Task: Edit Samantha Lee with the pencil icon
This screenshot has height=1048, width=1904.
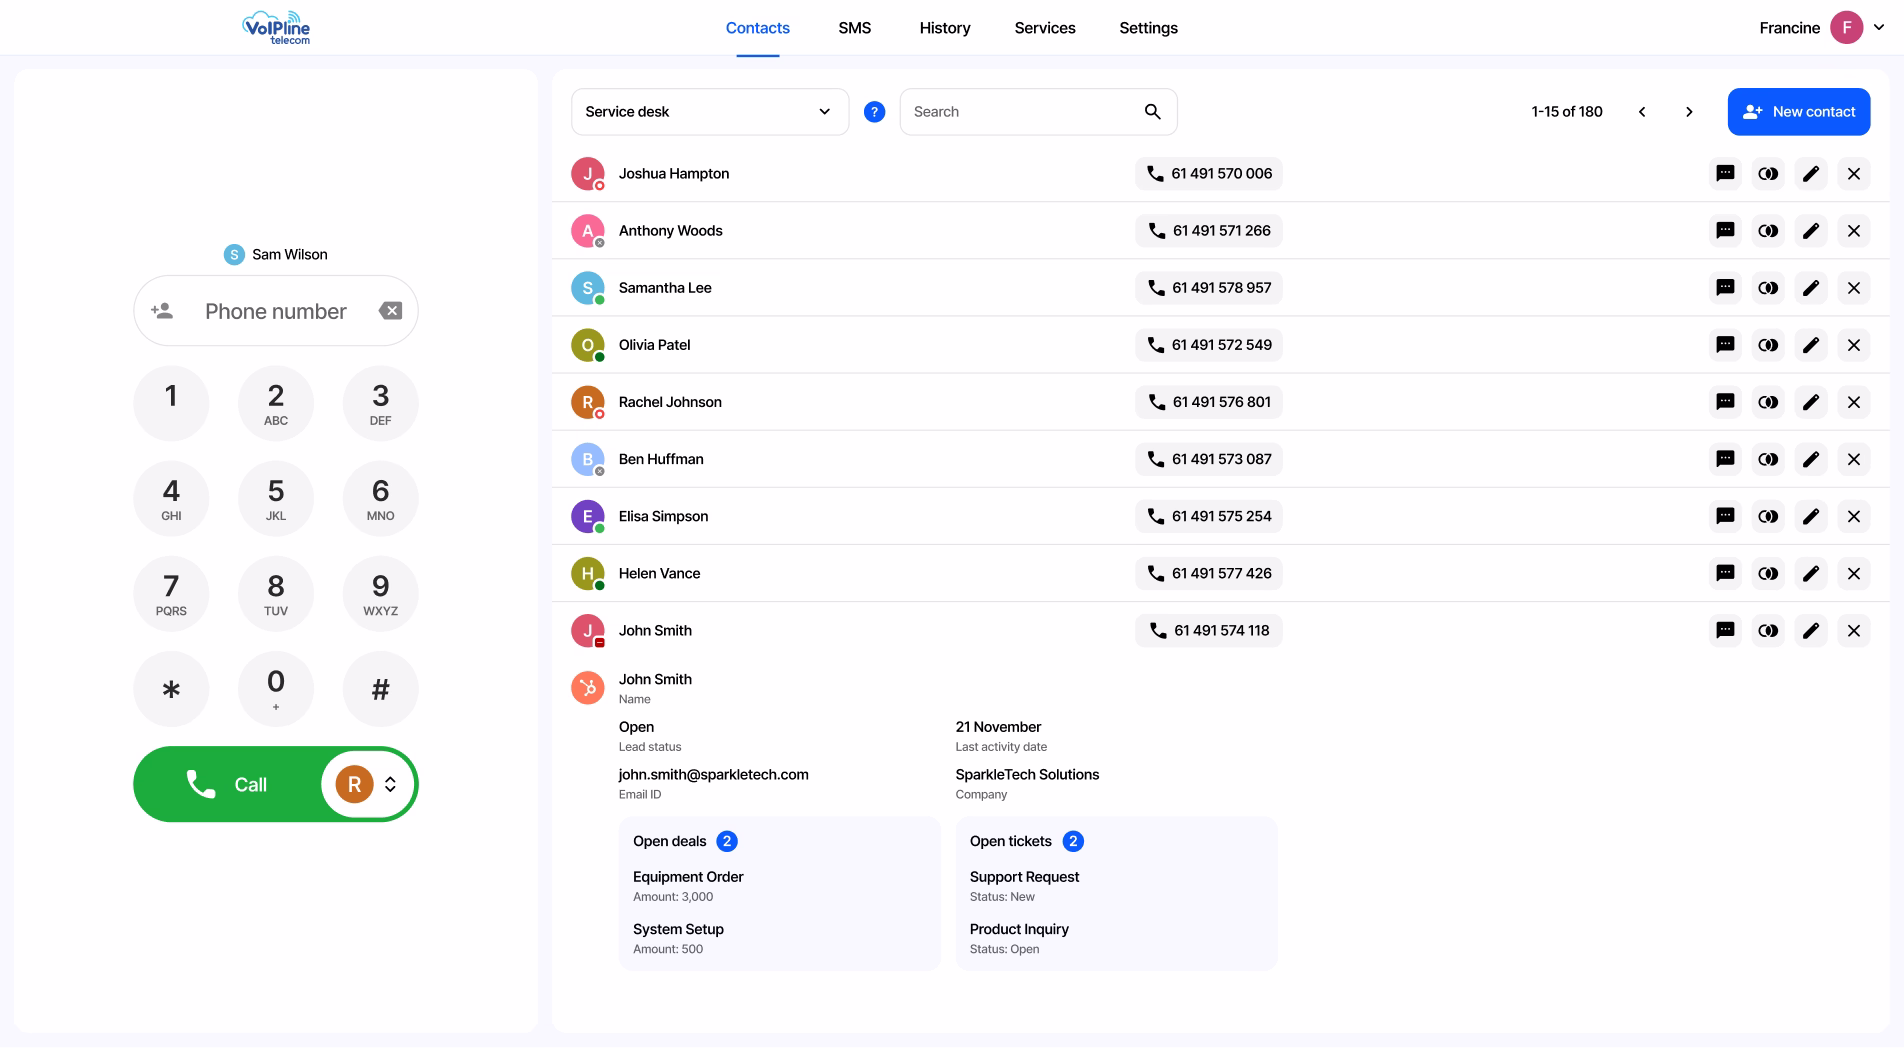Action: [x=1811, y=288]
